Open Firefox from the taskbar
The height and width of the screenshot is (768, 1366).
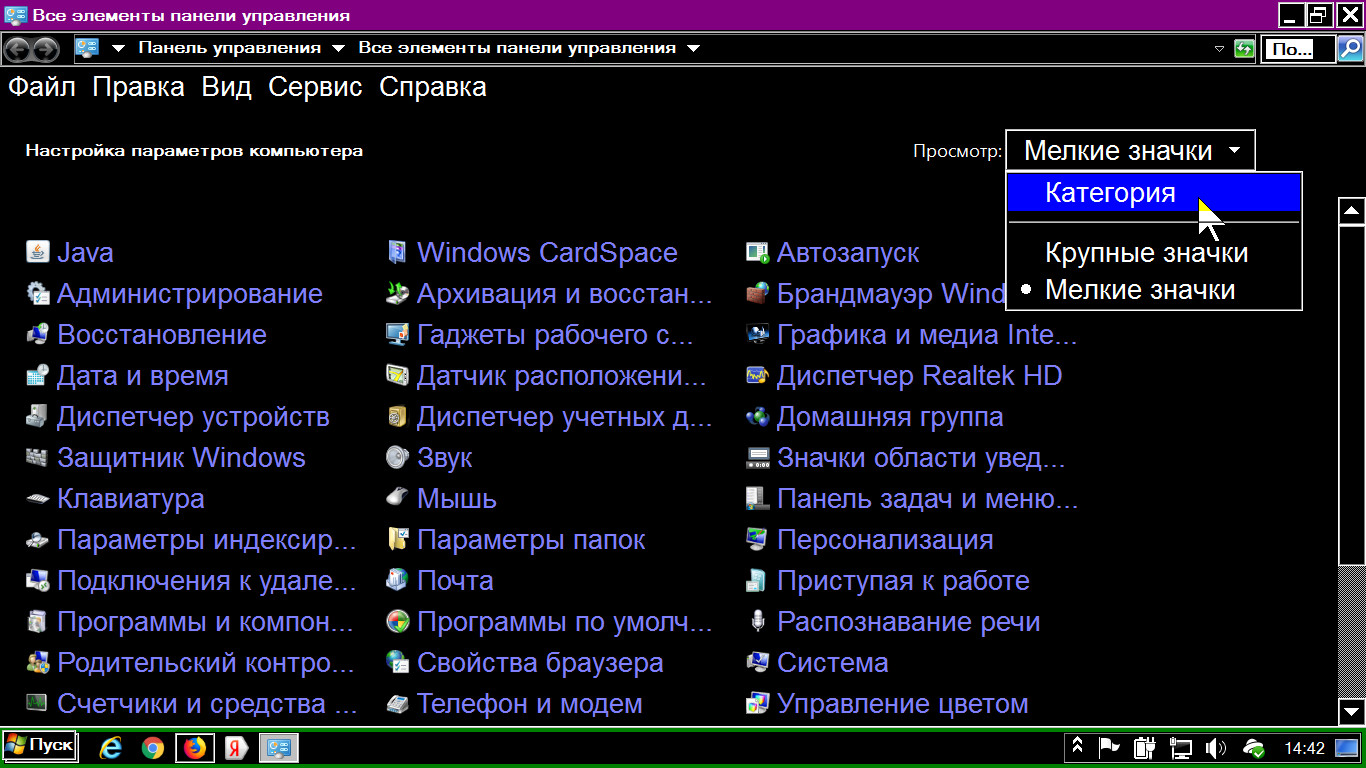[x=195, y=747]
